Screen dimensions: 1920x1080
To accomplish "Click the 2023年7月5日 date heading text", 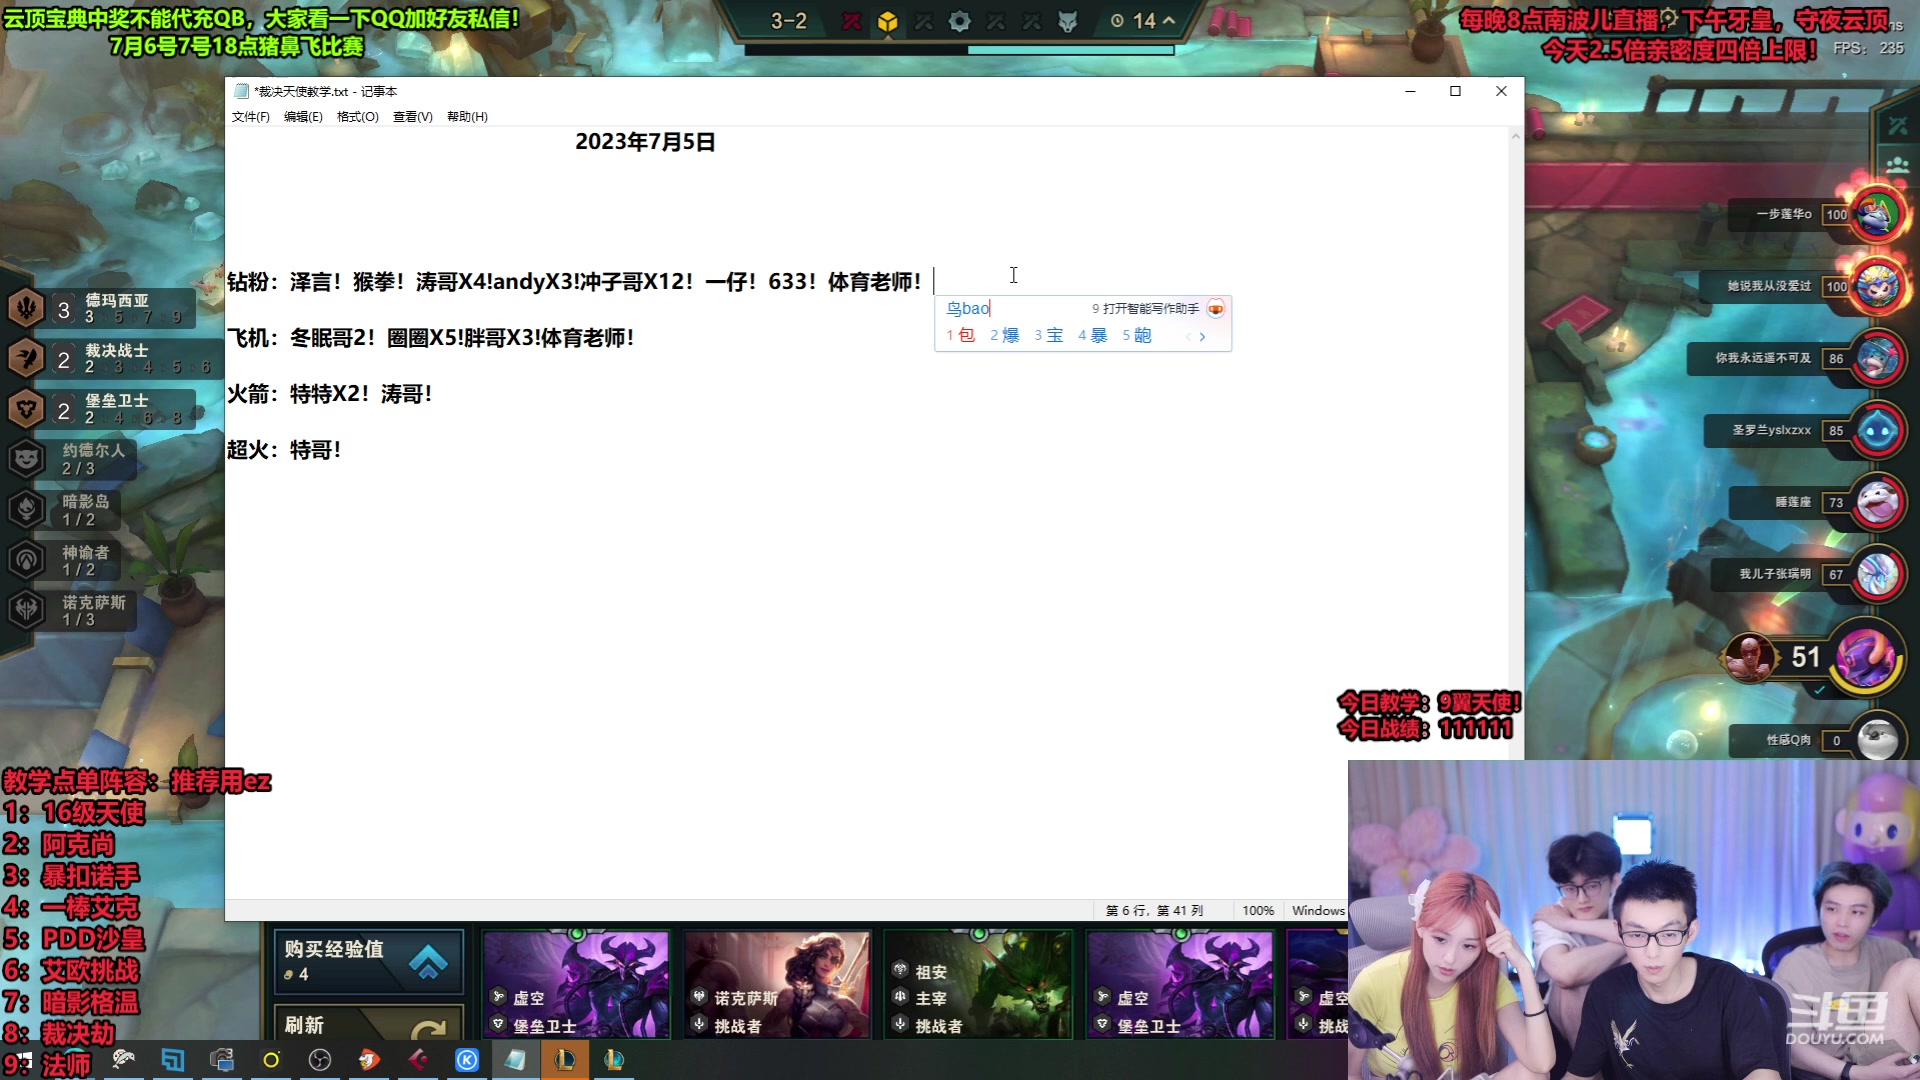I will [645, 142].
